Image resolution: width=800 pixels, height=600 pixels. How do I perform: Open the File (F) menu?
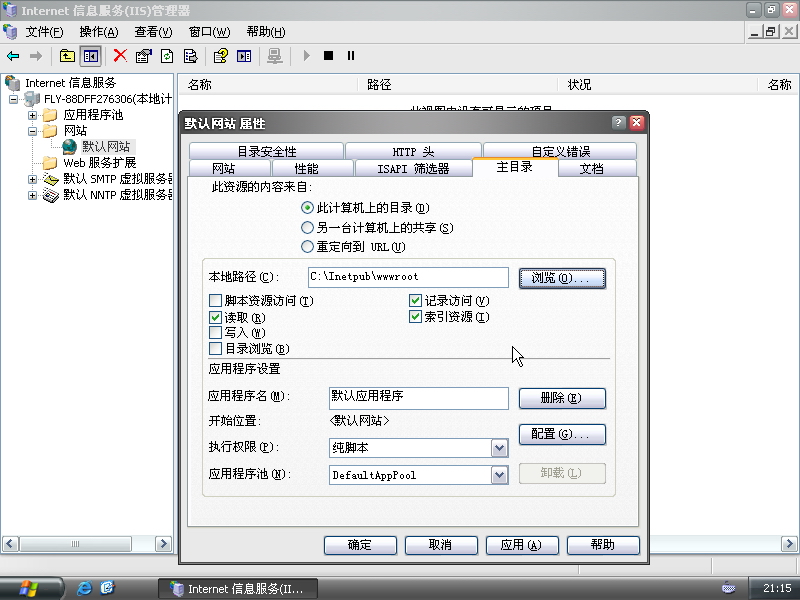coord(44,32)
